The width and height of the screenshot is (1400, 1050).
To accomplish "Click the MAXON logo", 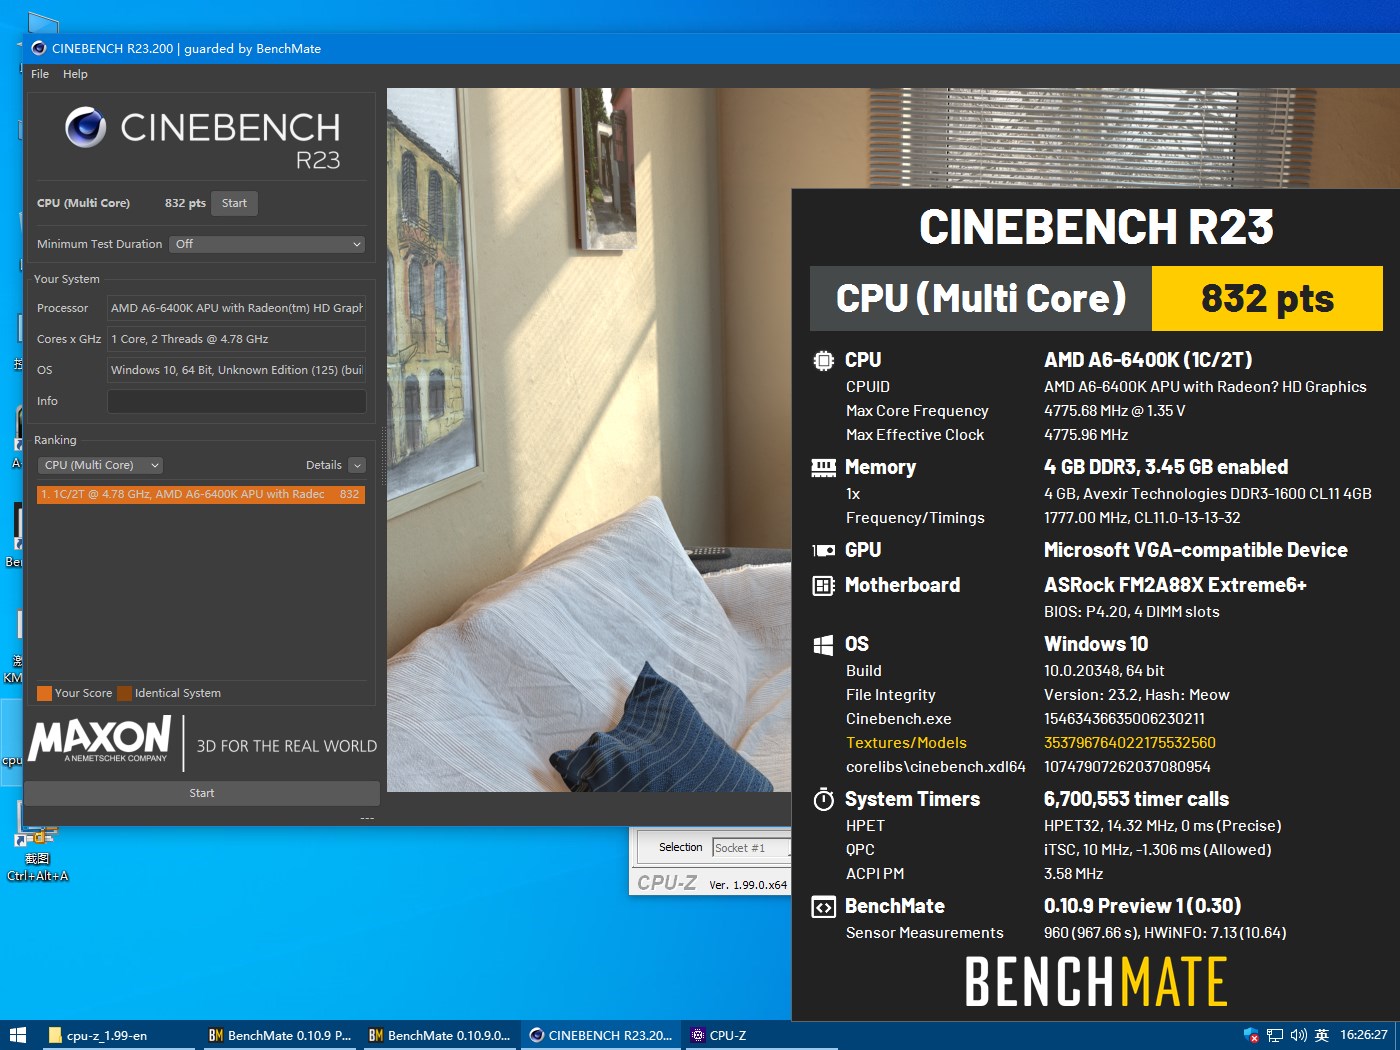I will (x=99, y=741).
